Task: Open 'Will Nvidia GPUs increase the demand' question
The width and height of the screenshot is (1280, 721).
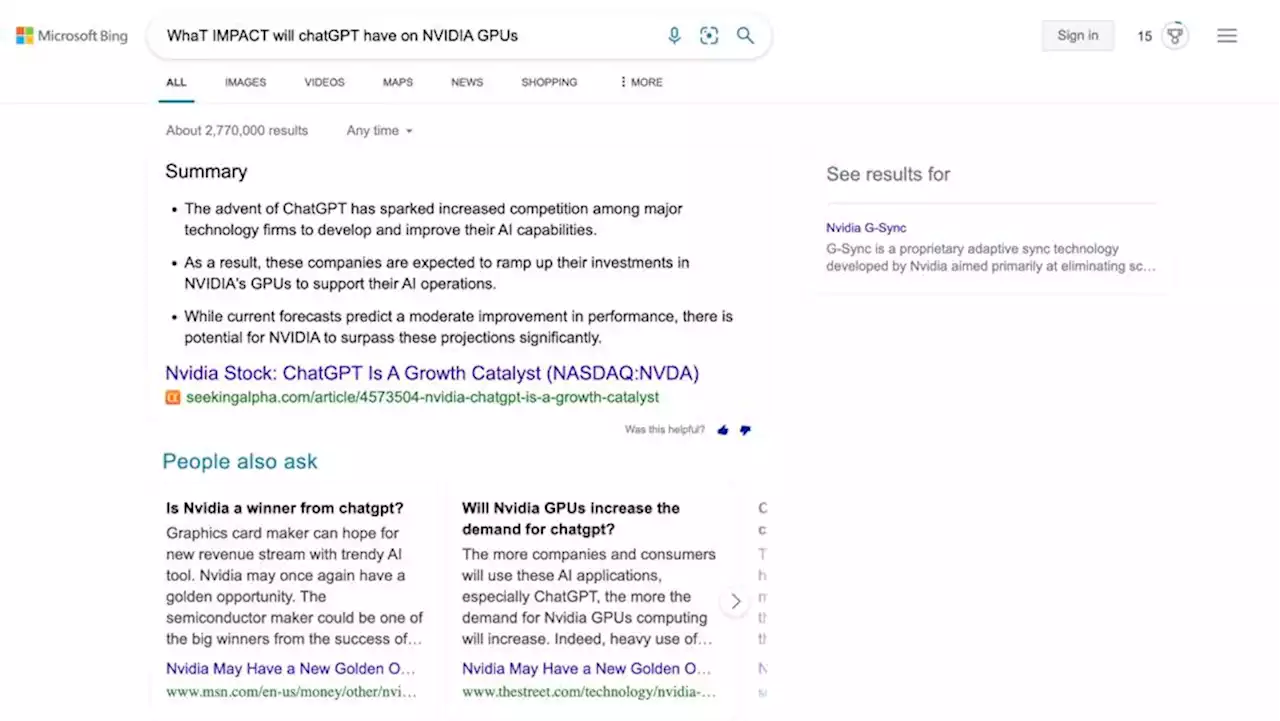Action: [570, 518]
